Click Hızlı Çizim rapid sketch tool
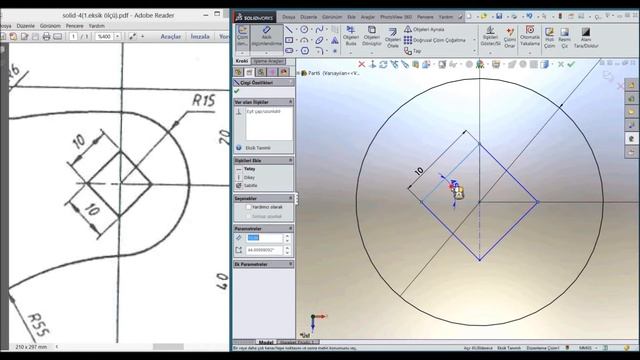 coord(549,38)
